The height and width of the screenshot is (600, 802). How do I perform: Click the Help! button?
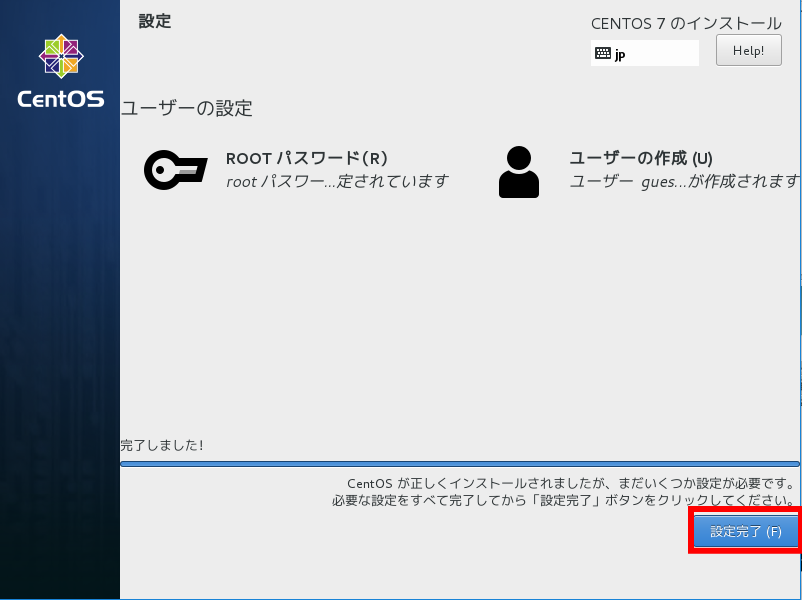(748, 50)
